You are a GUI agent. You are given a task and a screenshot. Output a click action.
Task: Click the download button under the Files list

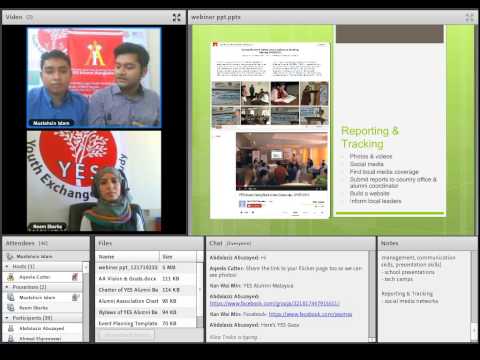tap(128, 334)
